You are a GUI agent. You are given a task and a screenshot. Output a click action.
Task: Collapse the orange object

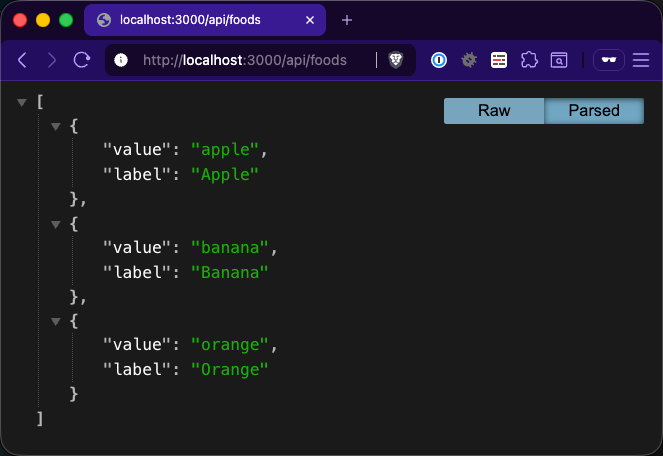tap(56, 322)
